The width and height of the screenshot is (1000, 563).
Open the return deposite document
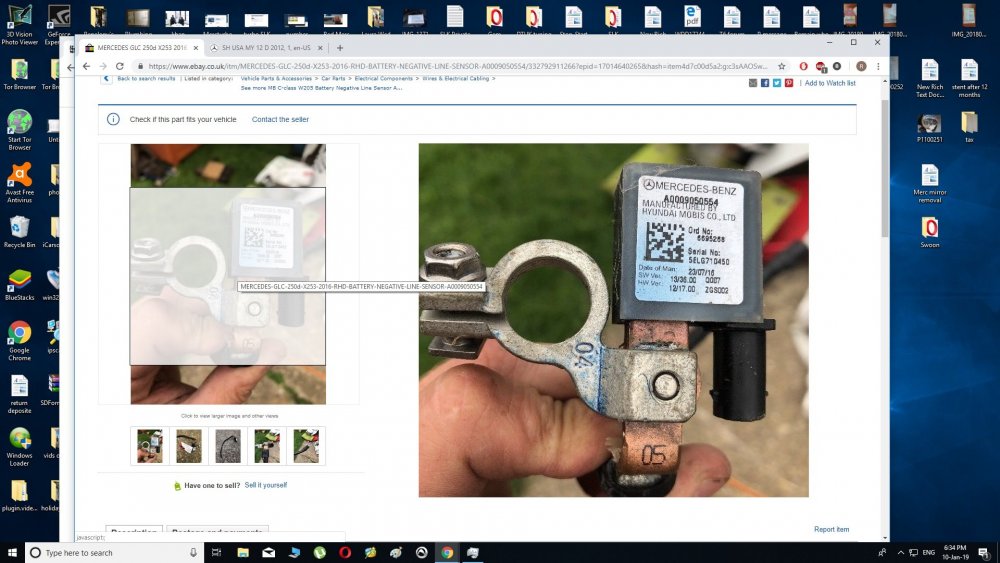click(20, 393)
